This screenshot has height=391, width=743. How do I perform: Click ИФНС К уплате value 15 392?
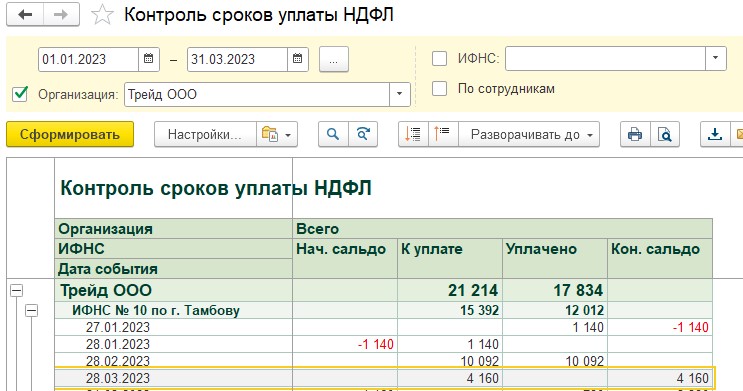[480, 310]
